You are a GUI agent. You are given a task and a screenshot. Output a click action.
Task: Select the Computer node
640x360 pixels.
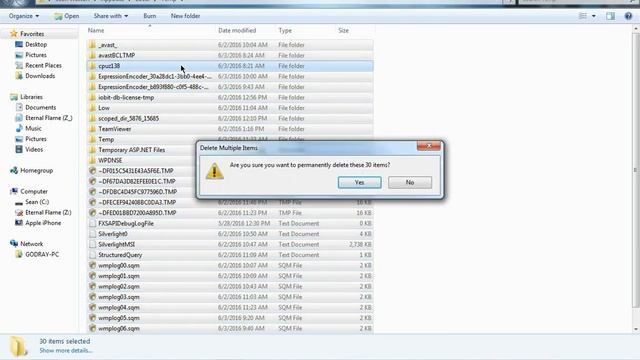pyautogui.click(x=34, y=191)
